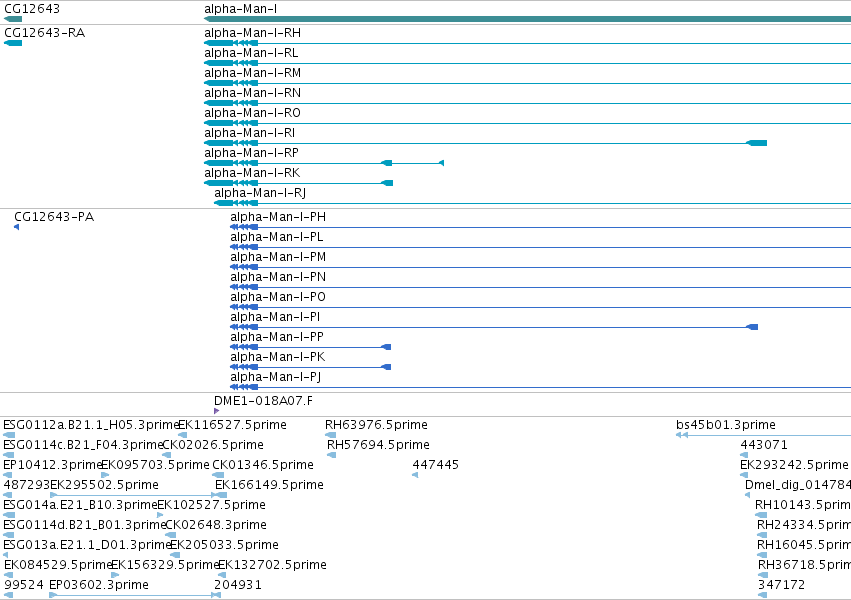This screenshot has width=851, height=600.
Task: Select EST EK156329.5prime
Action: (165, 565)
